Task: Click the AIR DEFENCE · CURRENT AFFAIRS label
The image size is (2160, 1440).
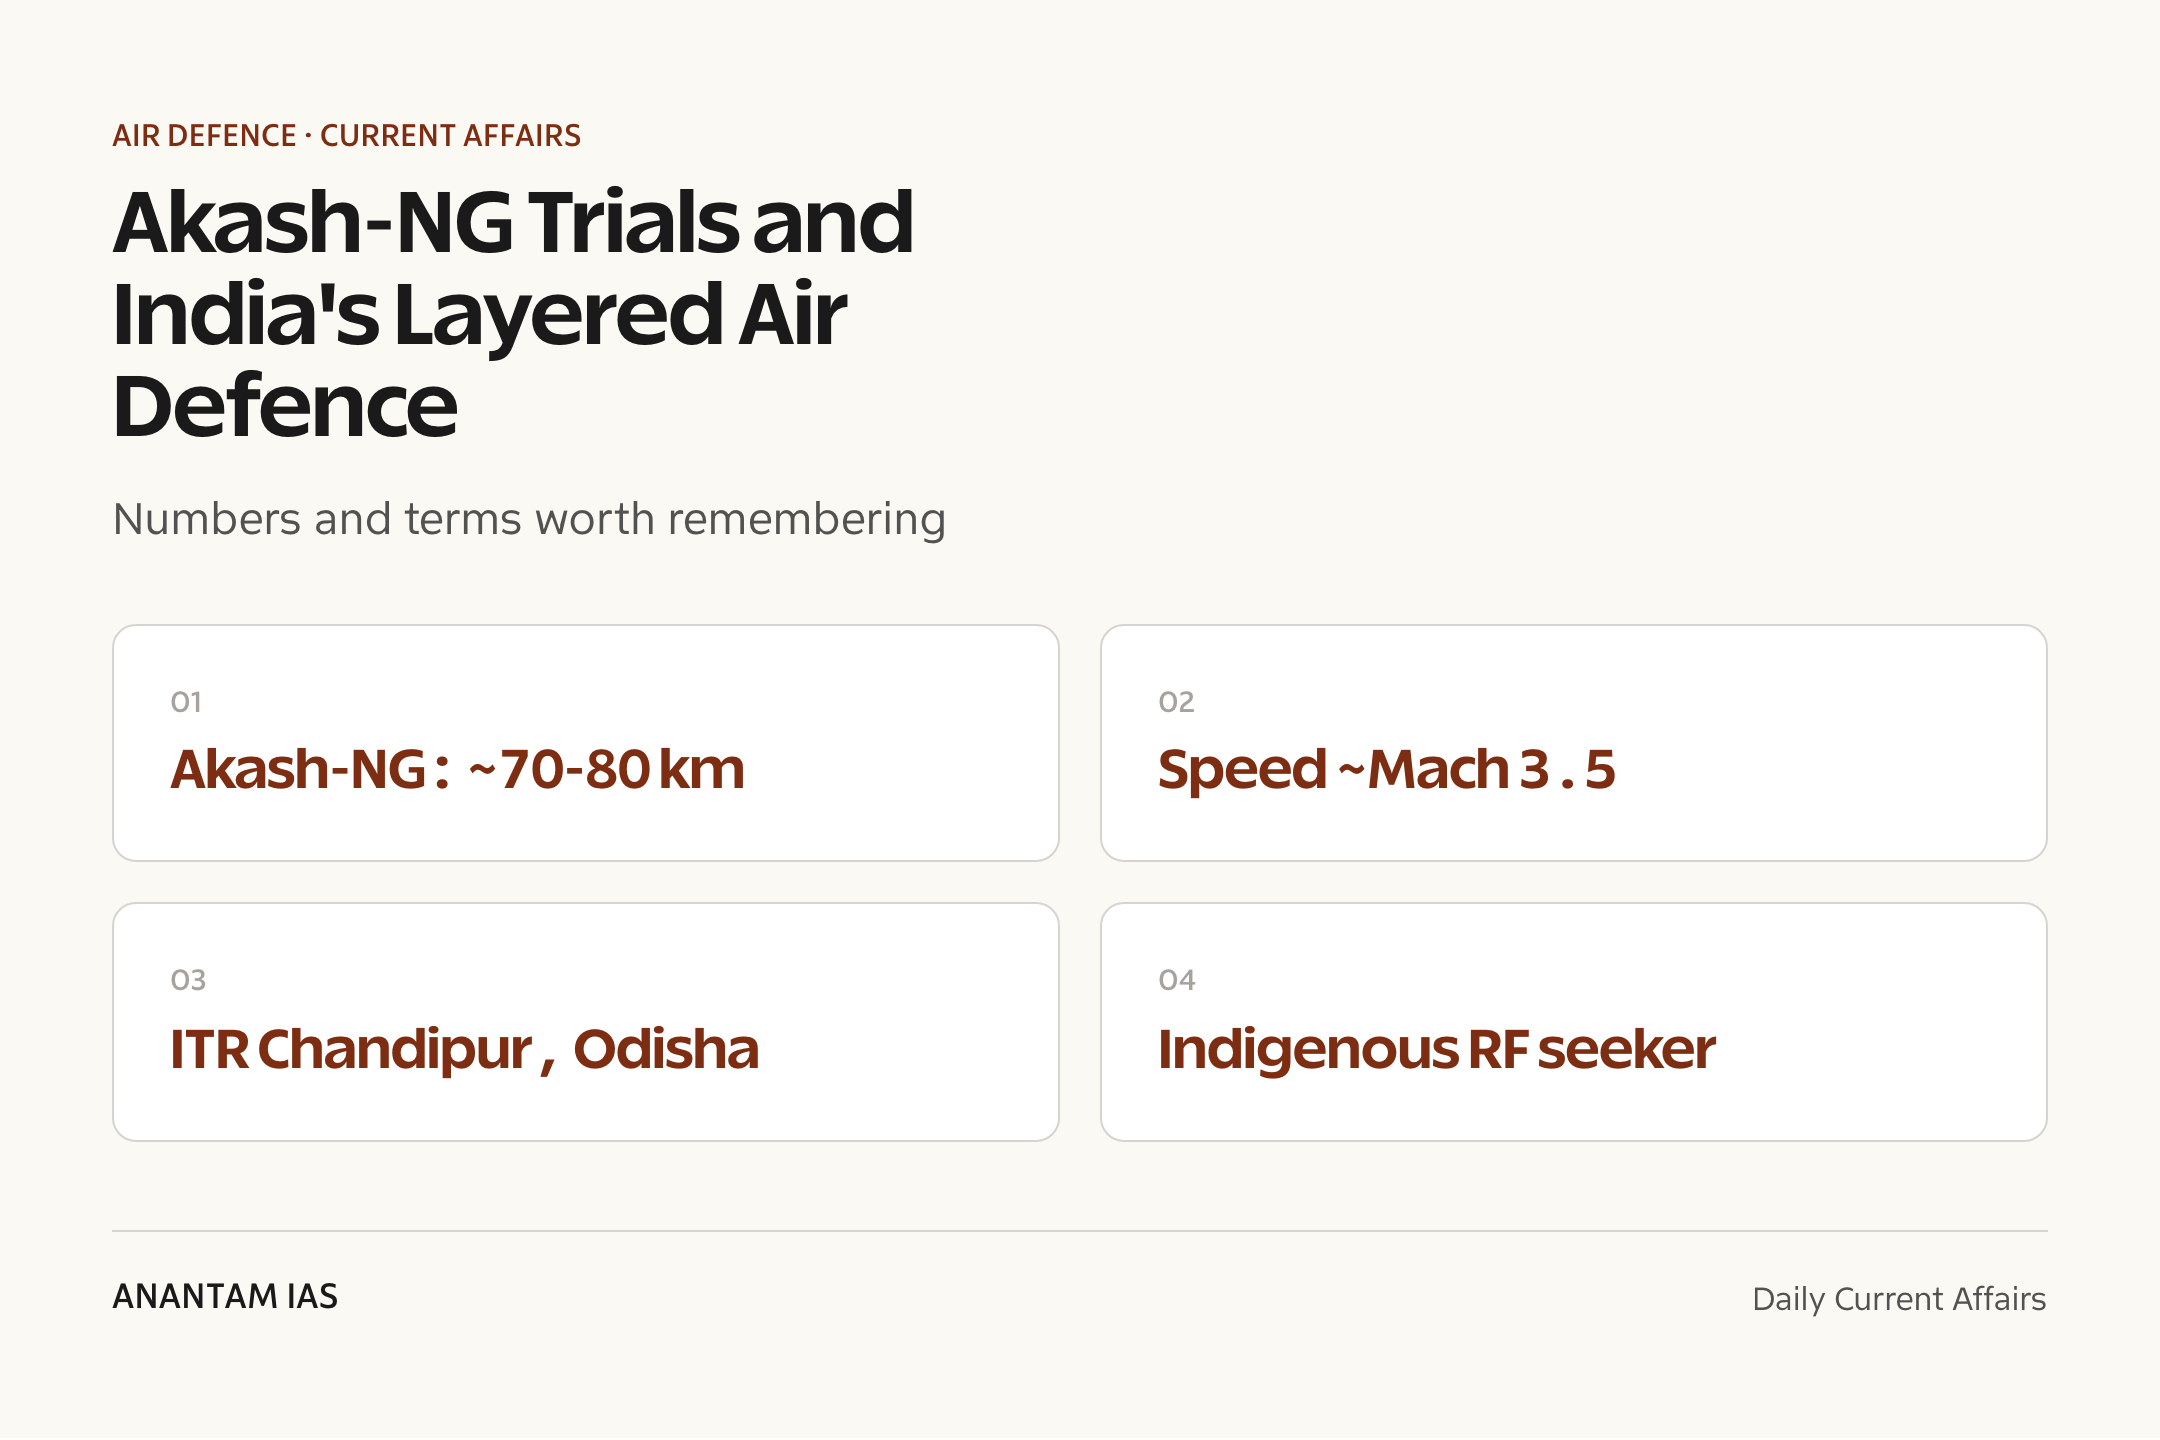Action: 346,136
